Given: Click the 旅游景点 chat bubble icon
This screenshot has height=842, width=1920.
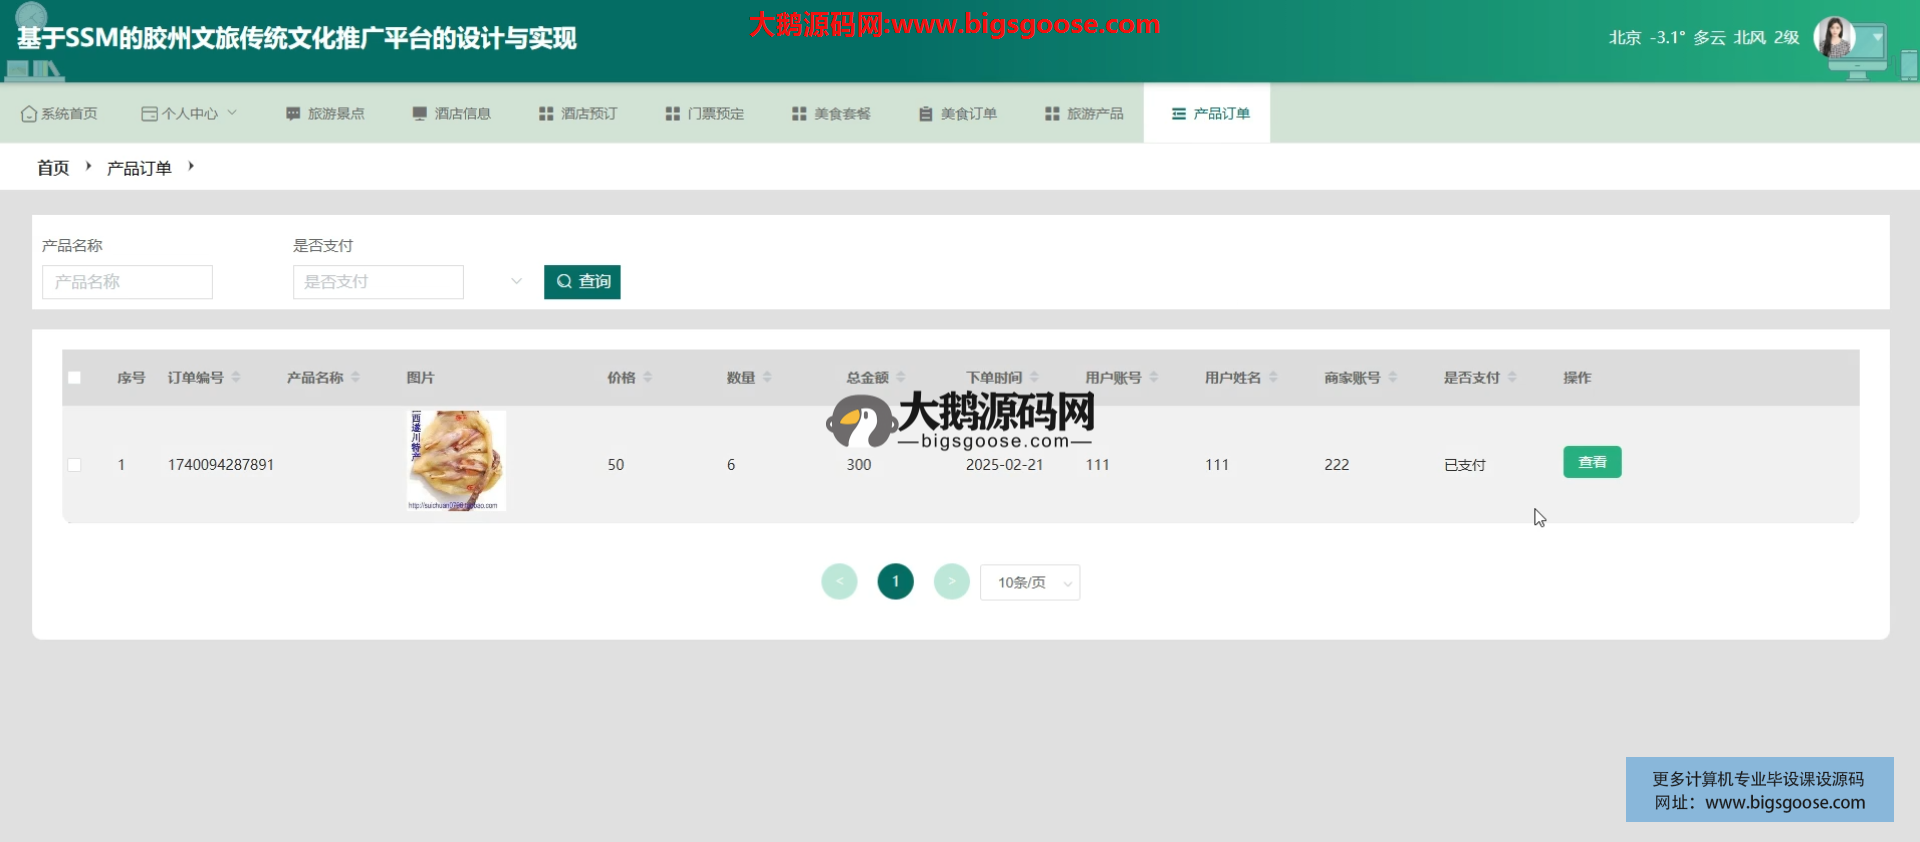Looking at the screenshot, I should pos(293,114).
